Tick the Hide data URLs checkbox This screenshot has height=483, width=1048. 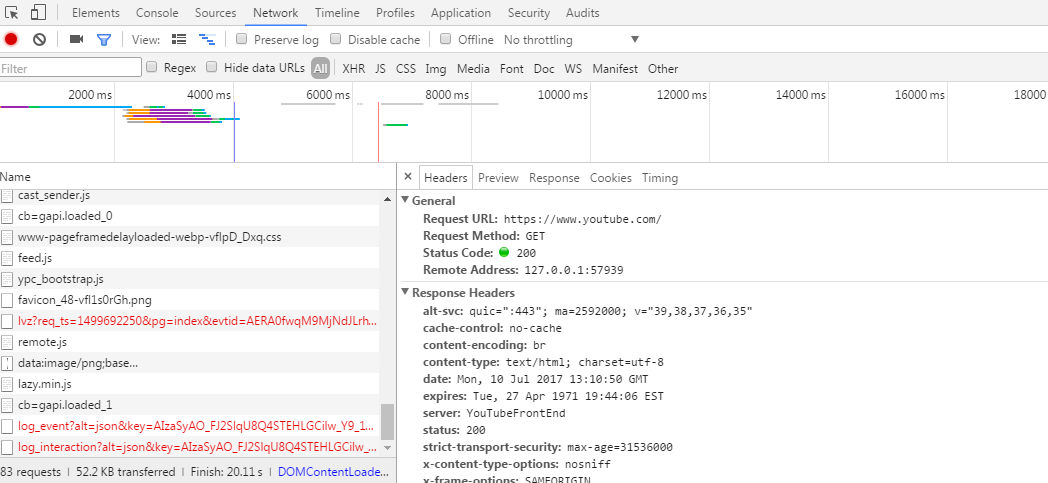tap(212, 68)
